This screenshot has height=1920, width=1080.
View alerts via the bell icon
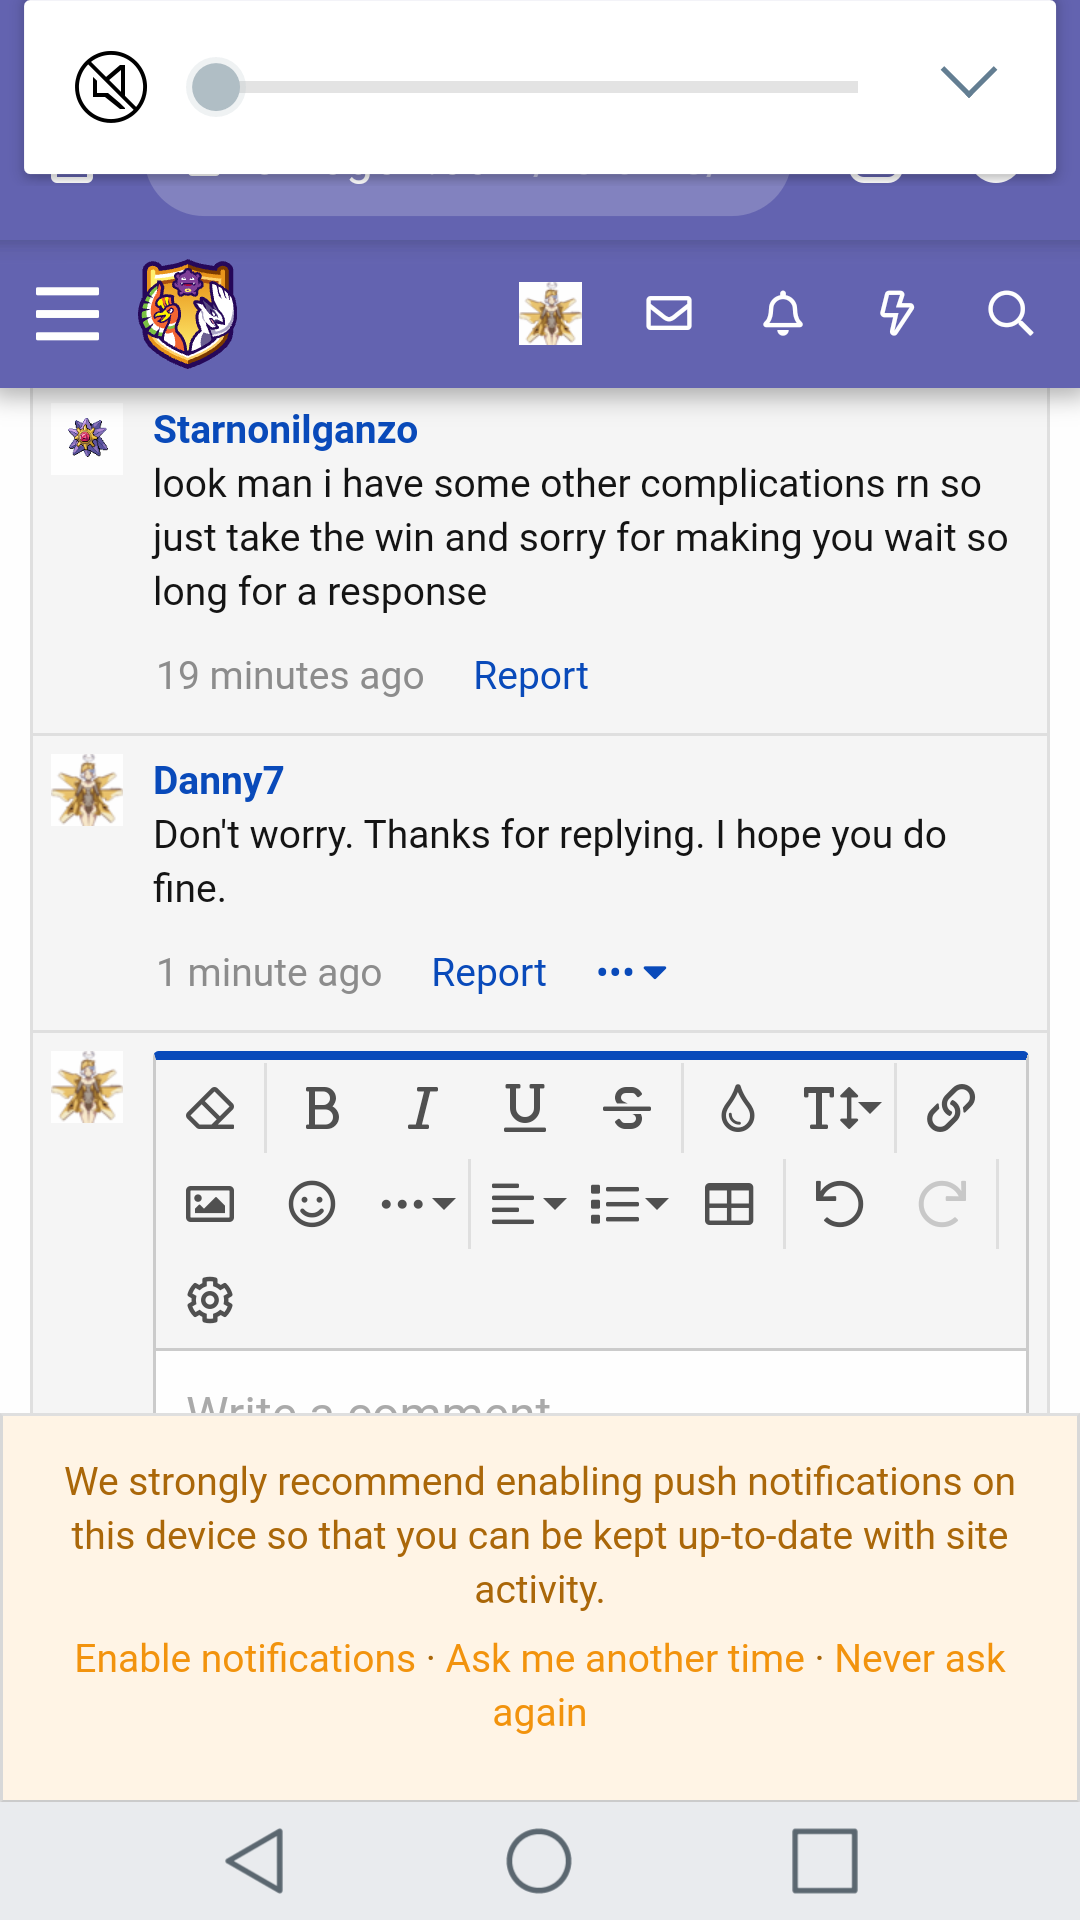(x=783, y=313)
